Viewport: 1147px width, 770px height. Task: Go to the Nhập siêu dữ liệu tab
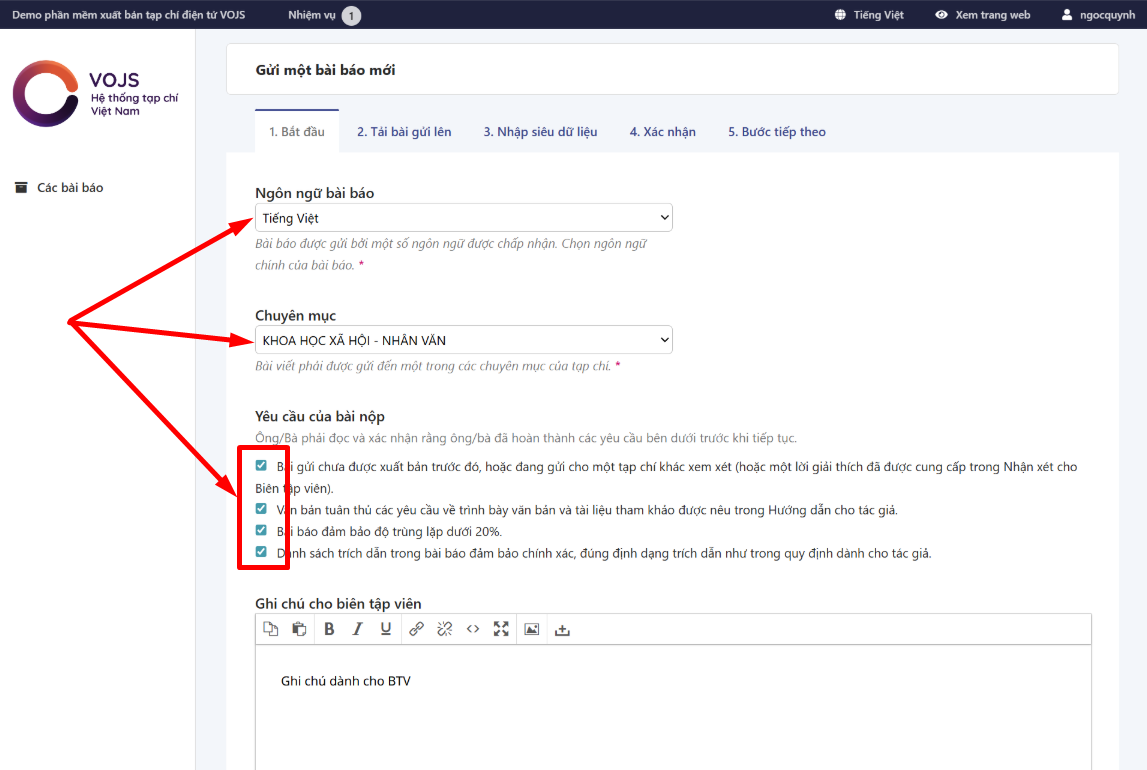540,132
